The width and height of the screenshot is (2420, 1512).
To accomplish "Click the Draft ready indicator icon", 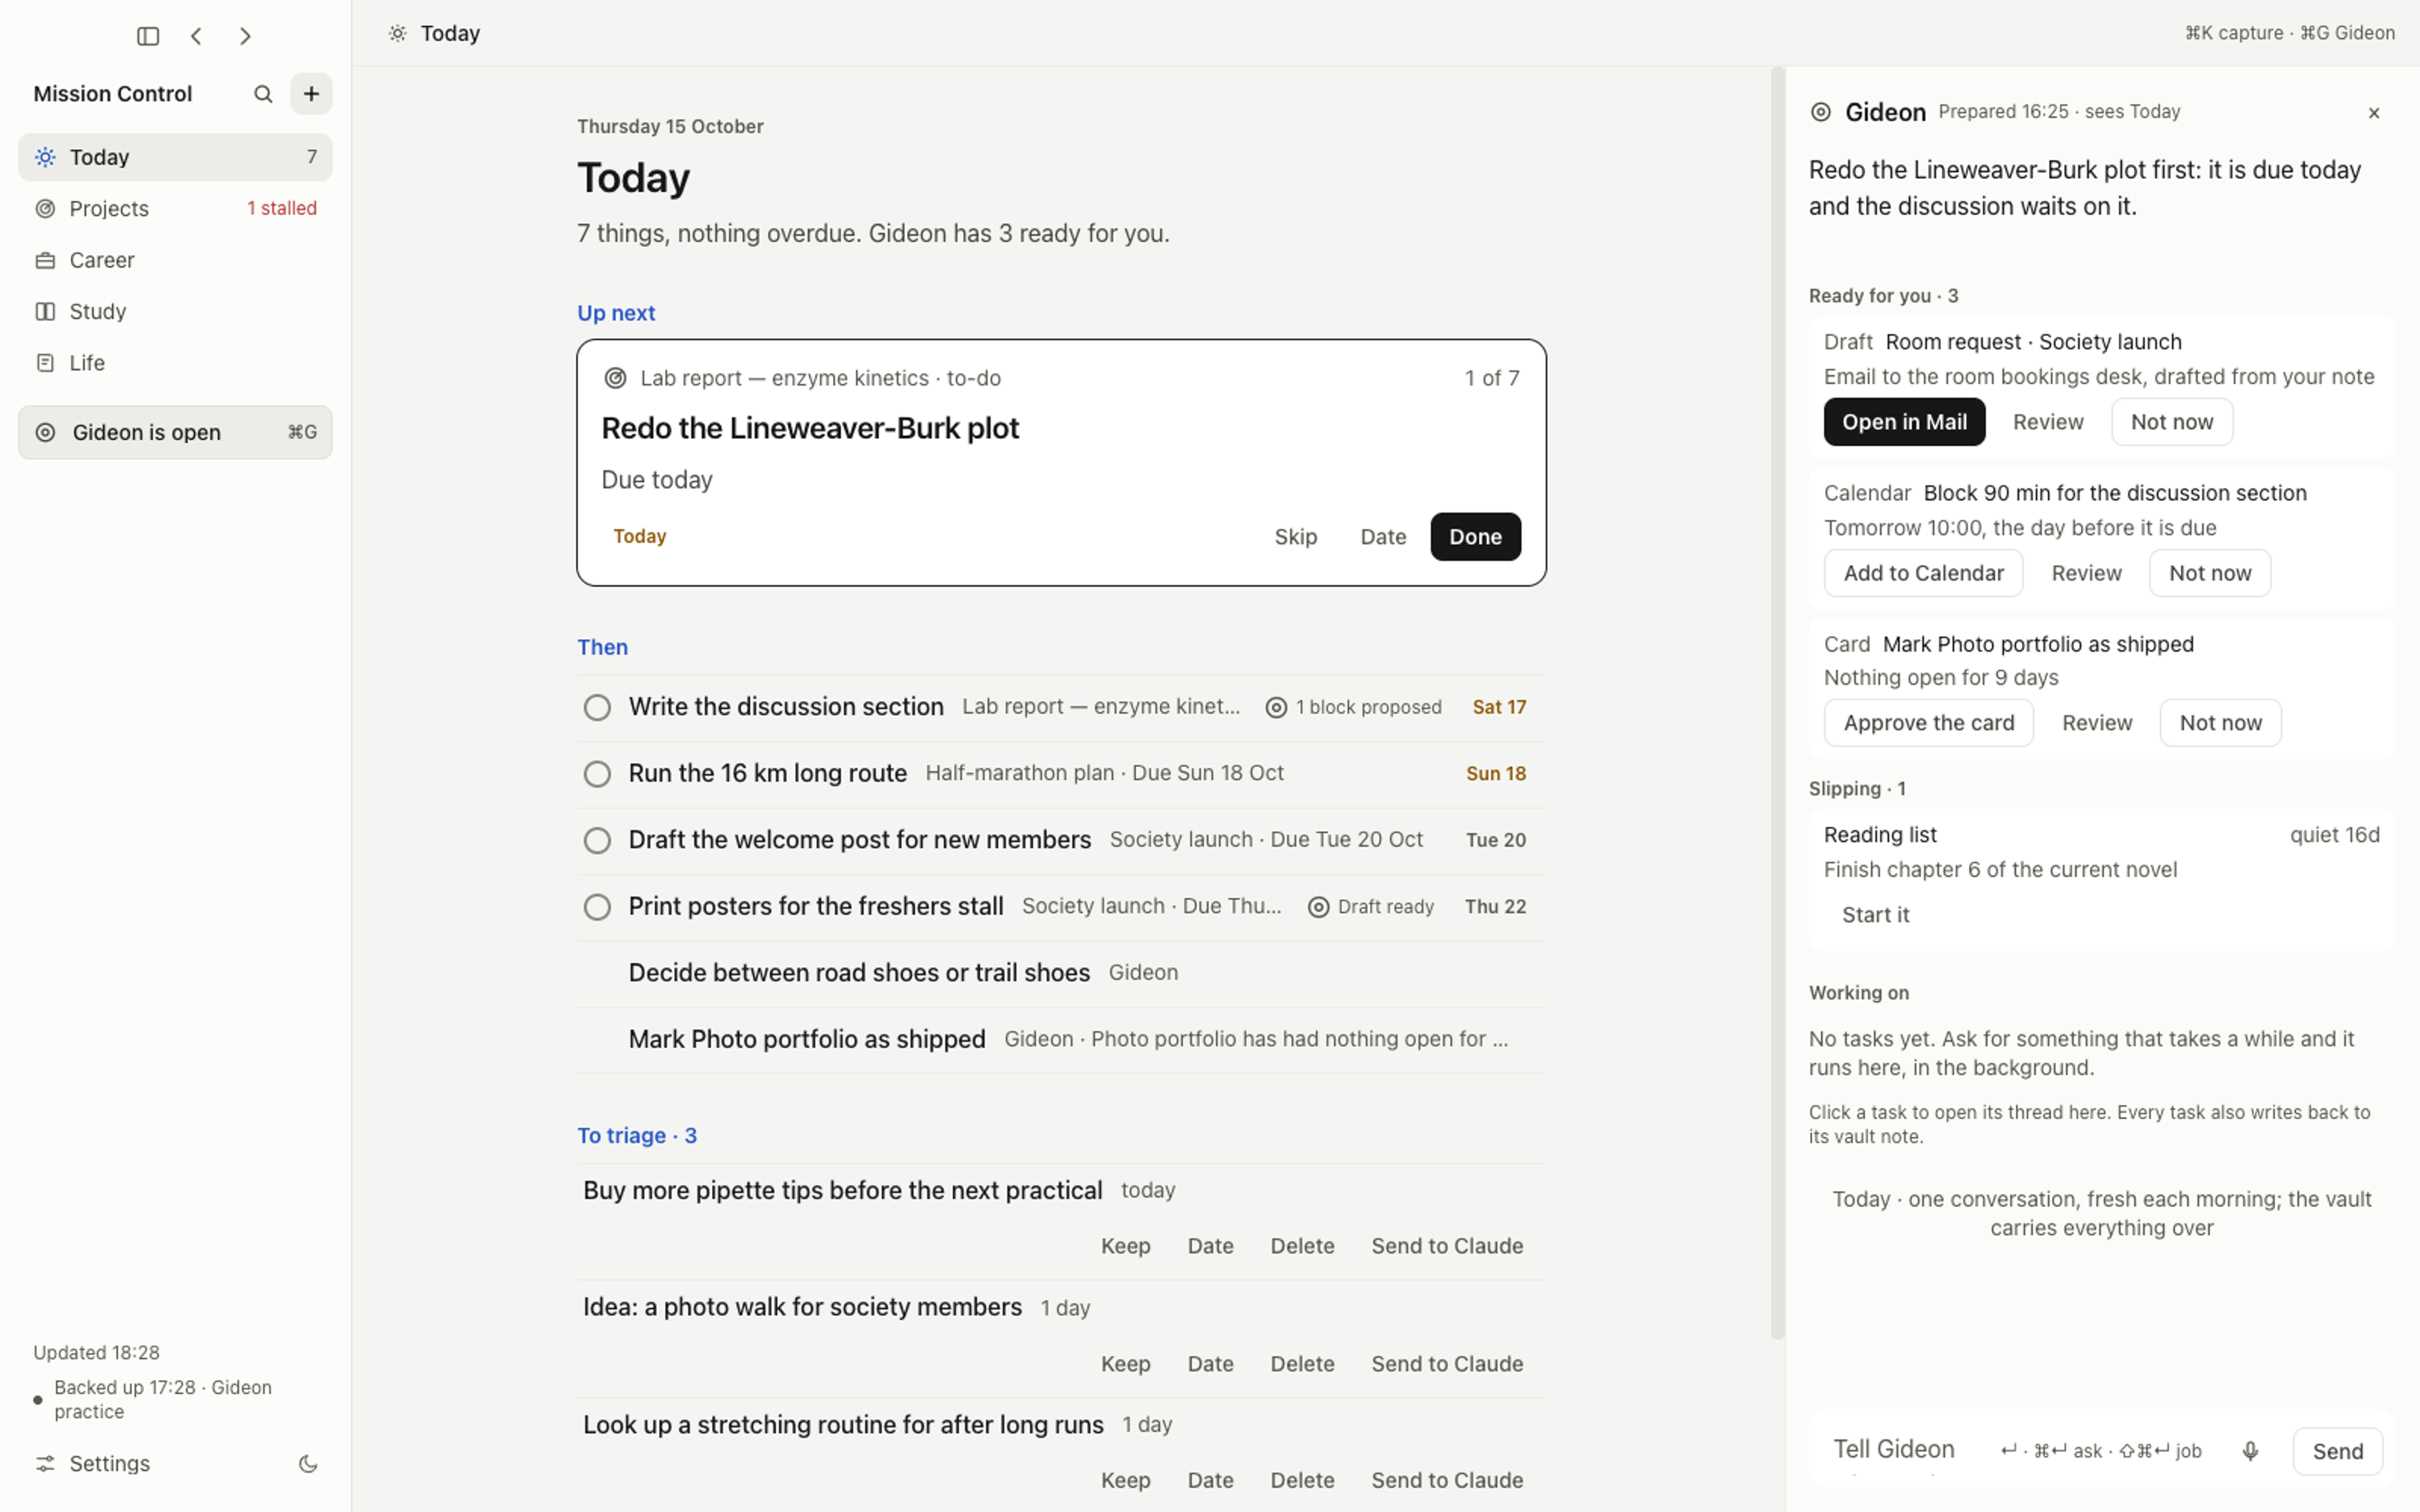I will point(1319,907).
